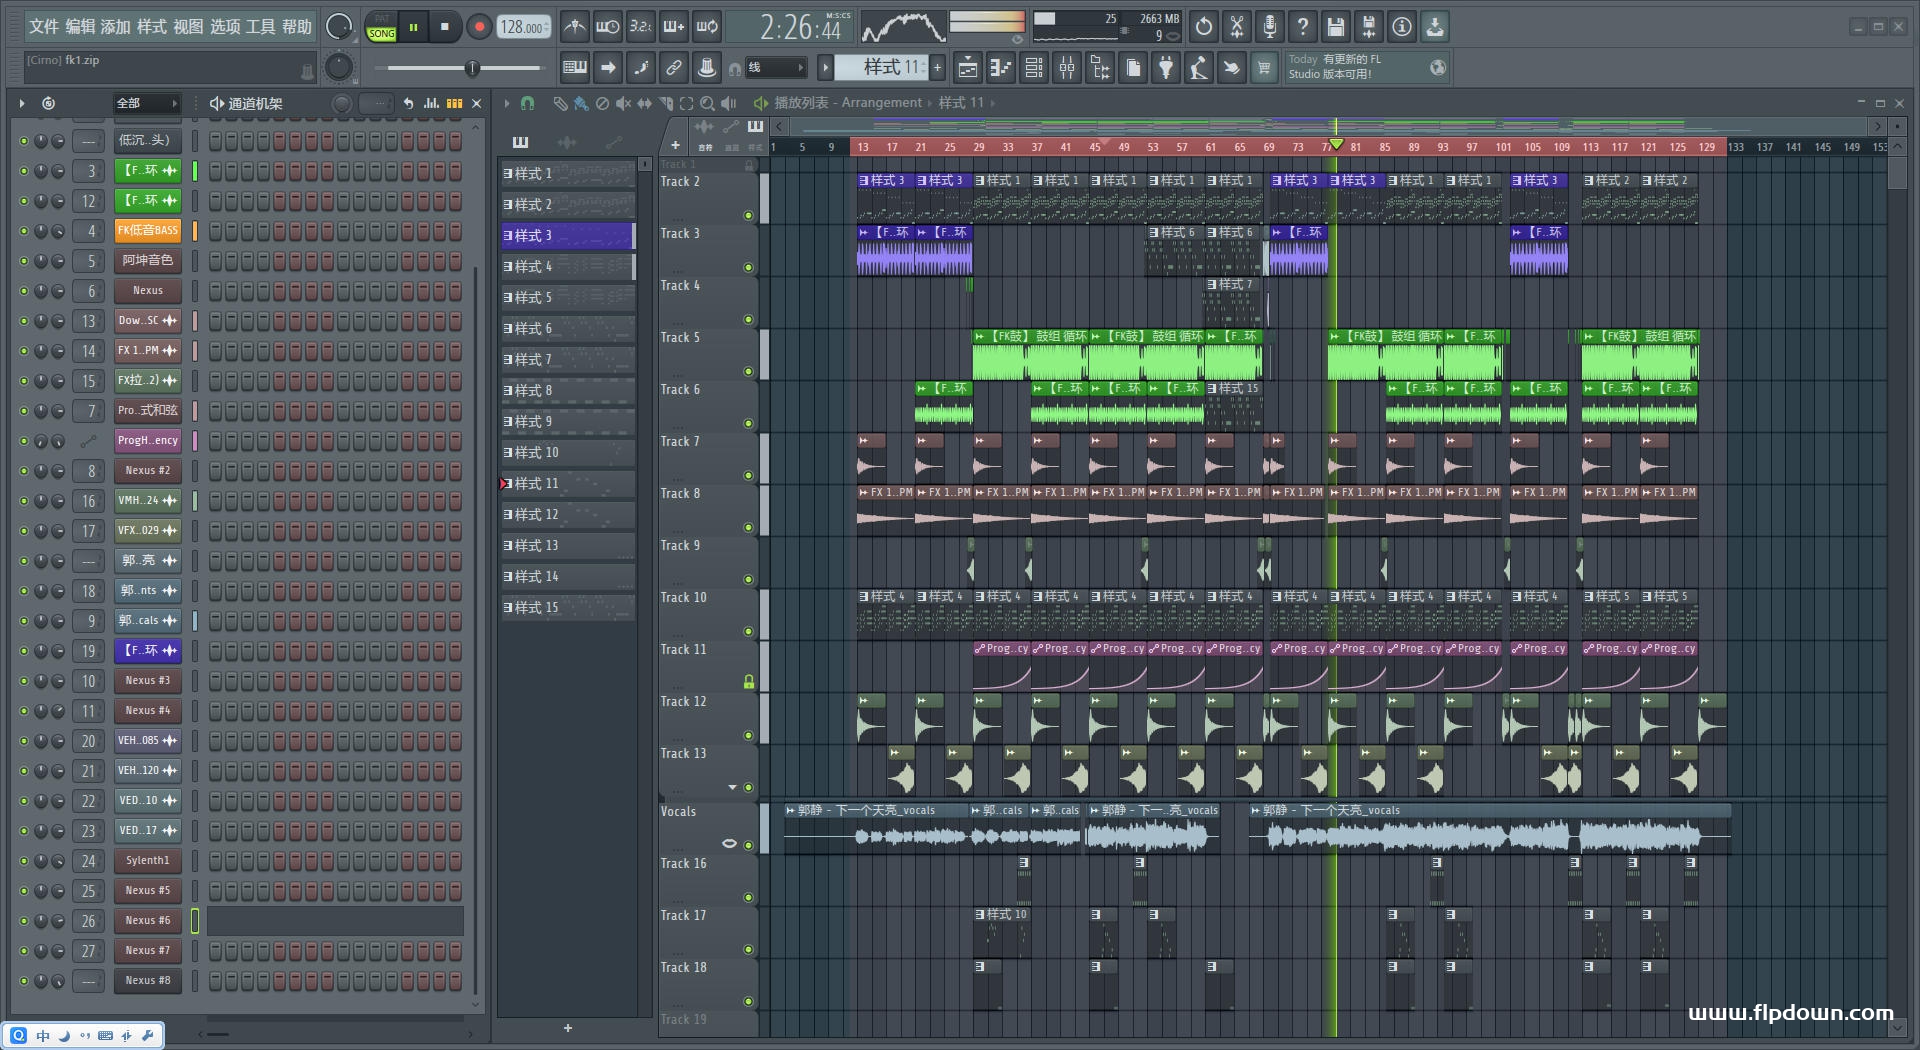Open the piano roll from the toolbar

click(x=1001, y=68)
